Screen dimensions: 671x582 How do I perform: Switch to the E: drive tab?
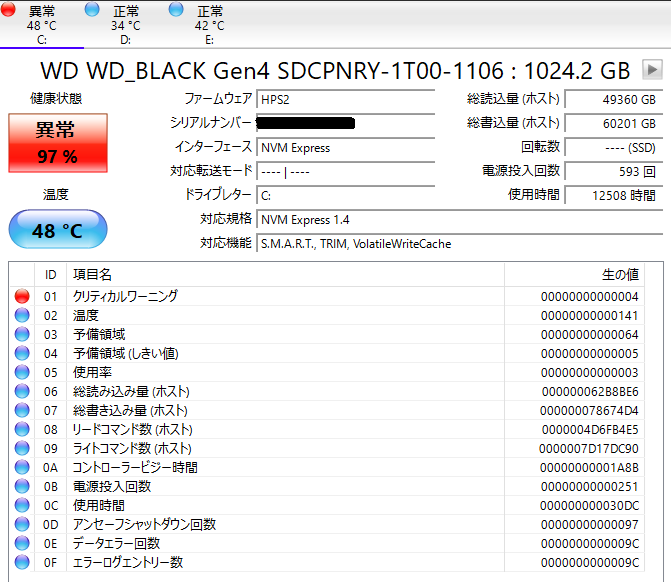tap(209, 24)
